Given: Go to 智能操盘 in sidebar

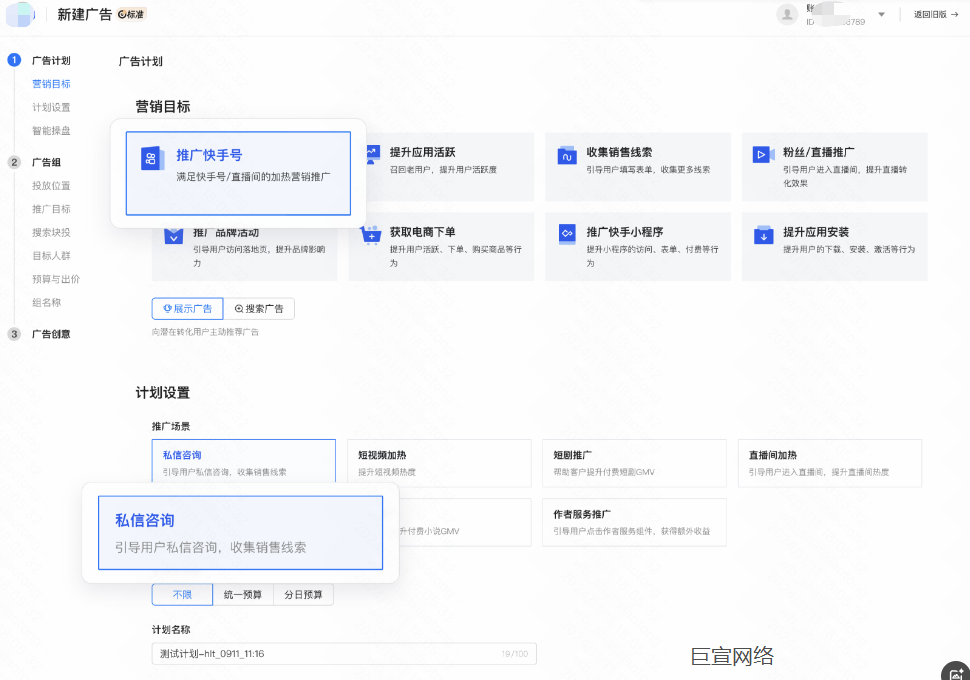Looking at the screenshot, I should tap(51, 131).
